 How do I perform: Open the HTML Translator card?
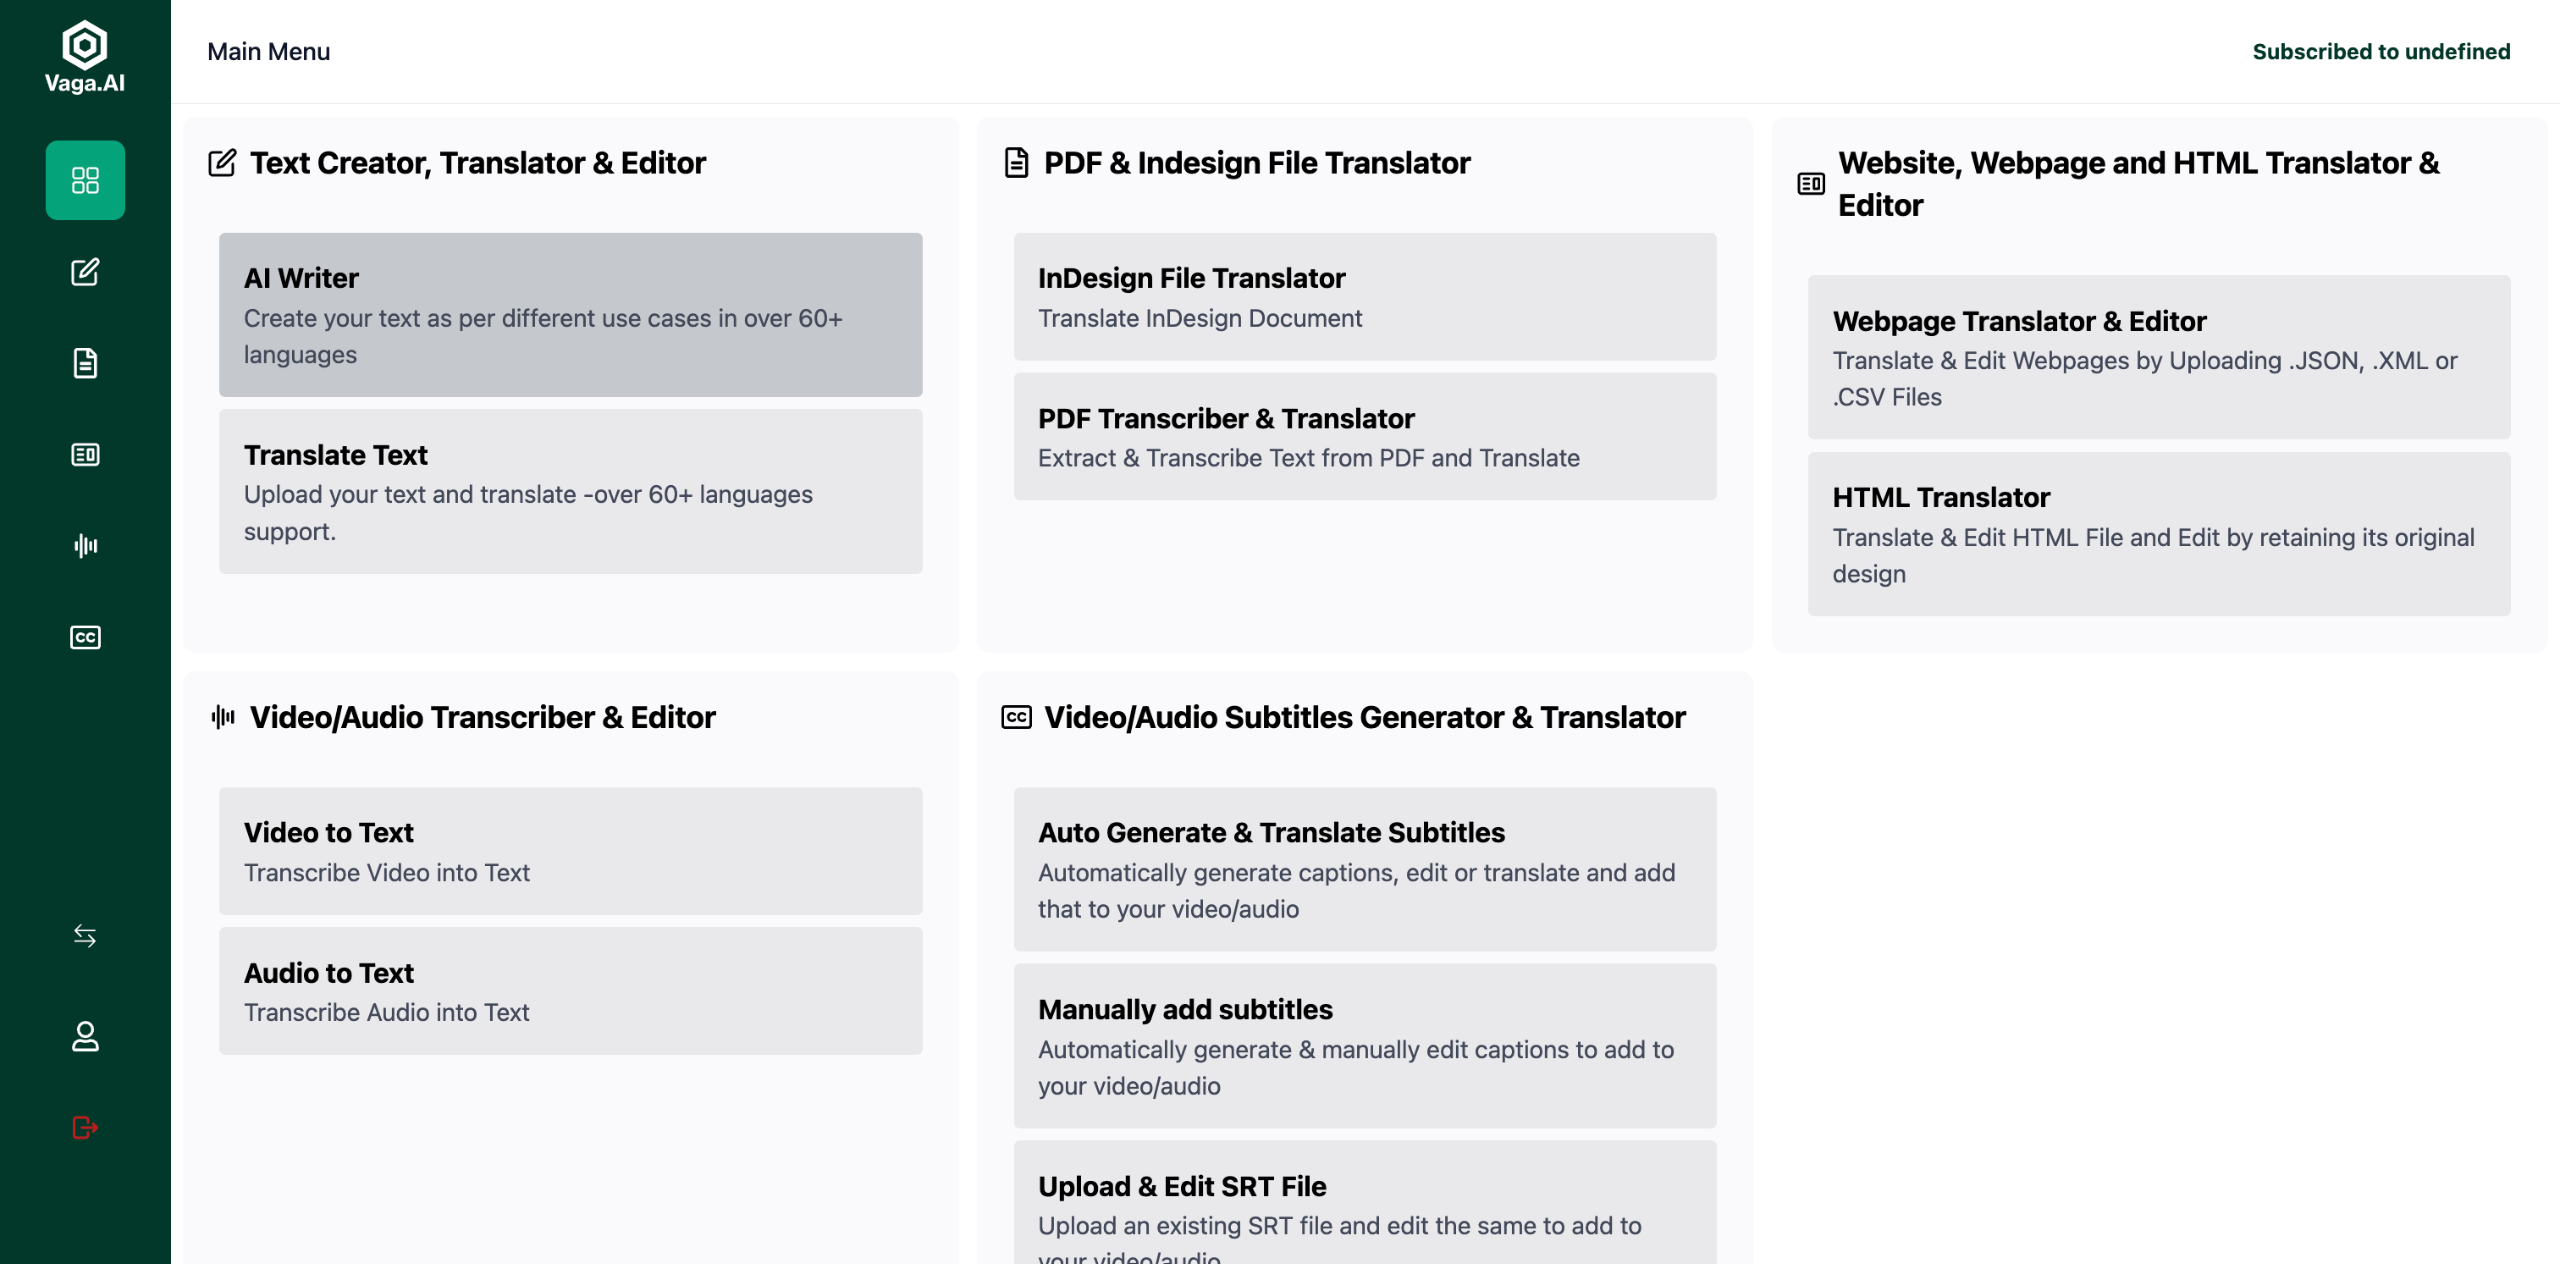[x=2158, y=534]
